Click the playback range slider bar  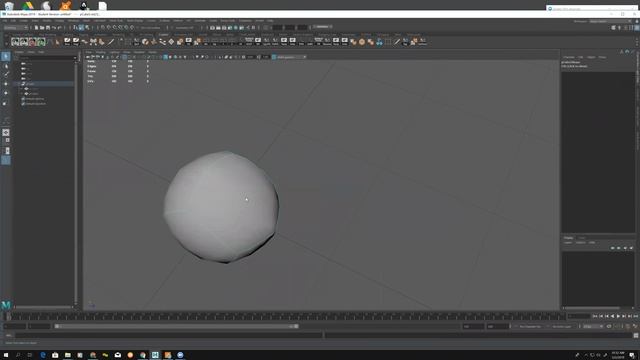click(x=176, y=326)
